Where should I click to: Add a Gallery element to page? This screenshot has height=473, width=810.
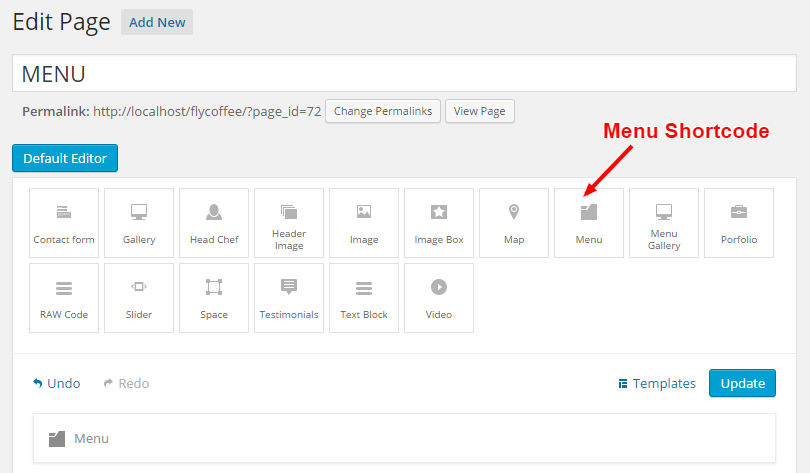[139, 223]
